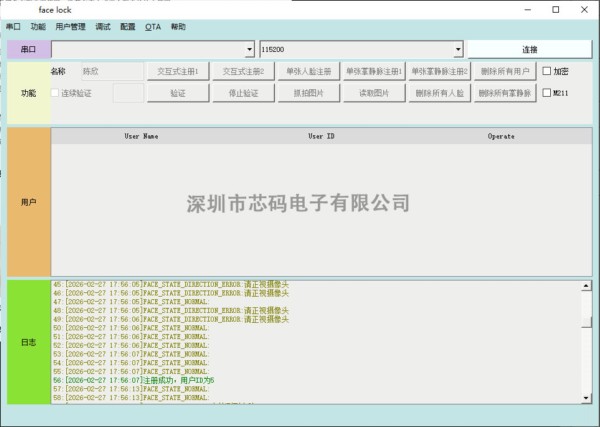Viewport: 600px width, 427px height.
Task: Click the 单张掌静脉注册1 button
Action: [x=374, y=71]
